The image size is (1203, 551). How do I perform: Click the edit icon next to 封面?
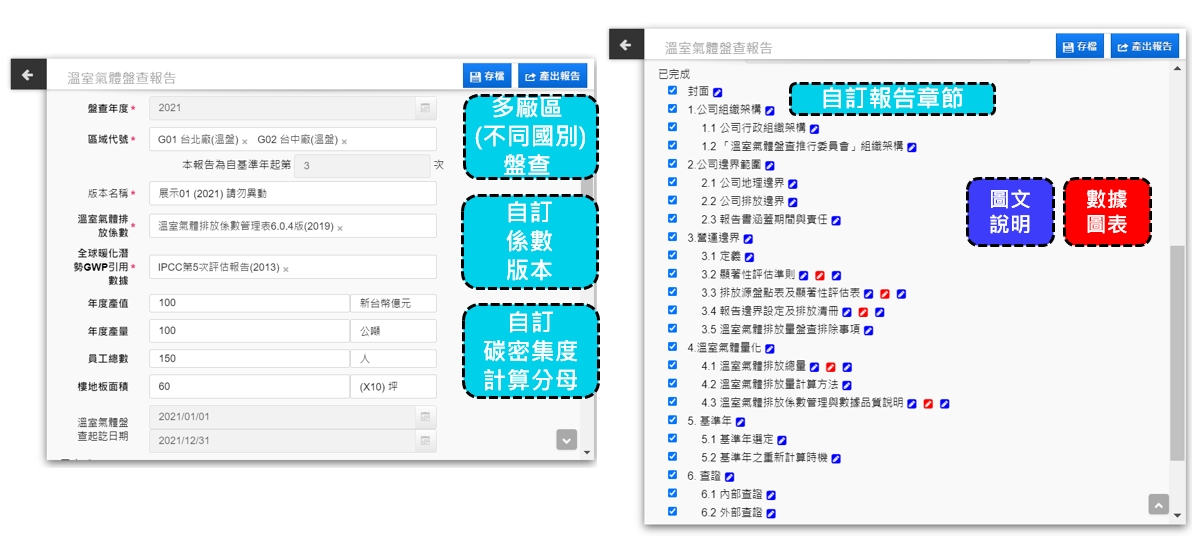718,92
